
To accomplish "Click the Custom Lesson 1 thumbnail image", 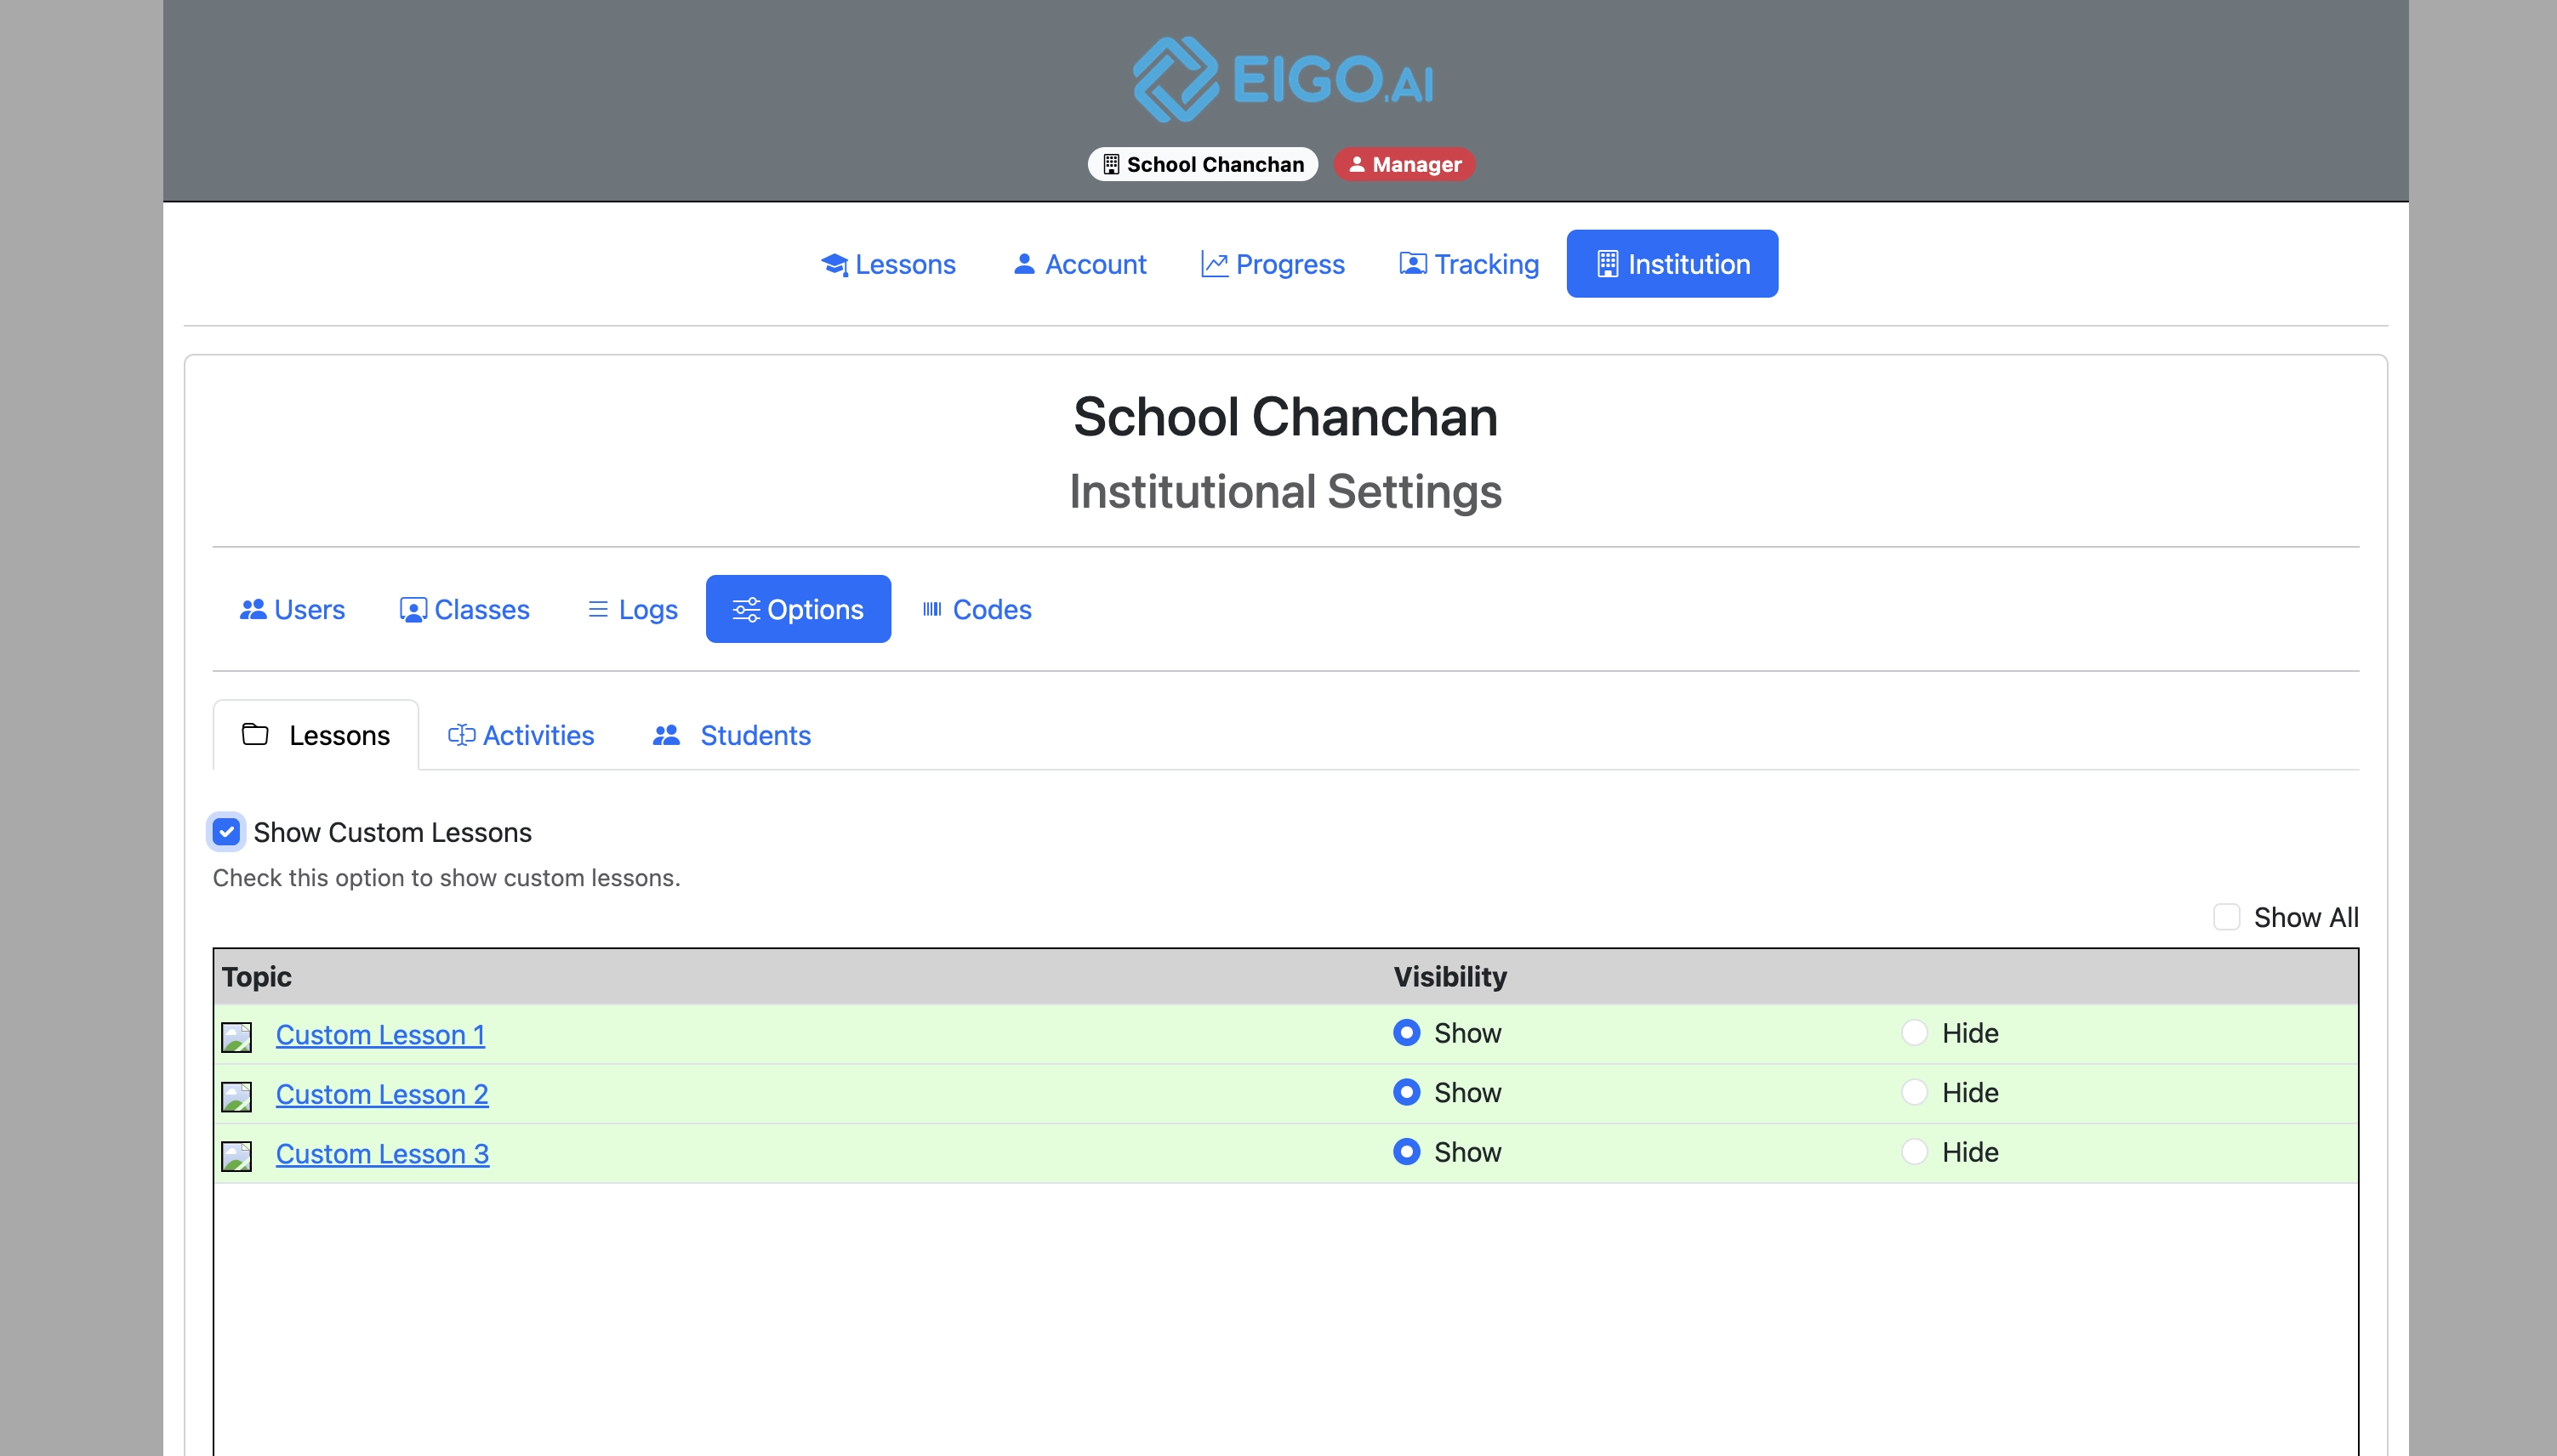I will (236, 1037).
